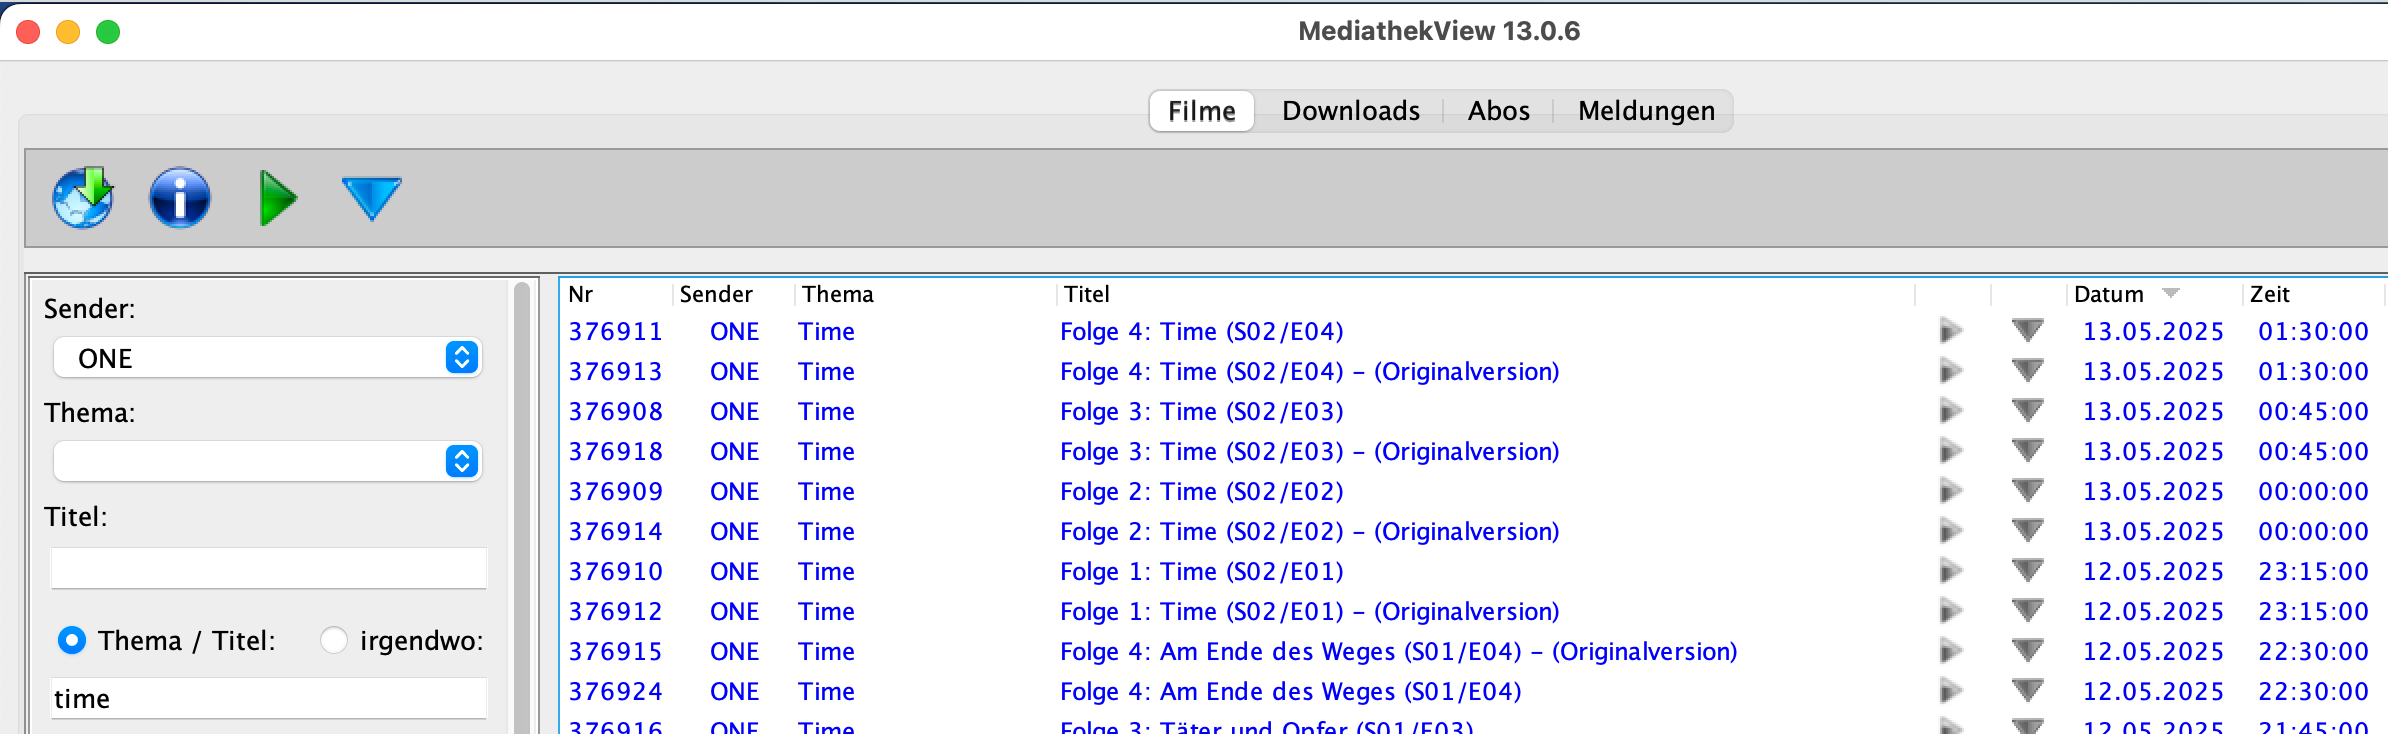This screenshot has width=2388, height=734.
Task: Download film in row 376910
Action: coord(2027,571)
